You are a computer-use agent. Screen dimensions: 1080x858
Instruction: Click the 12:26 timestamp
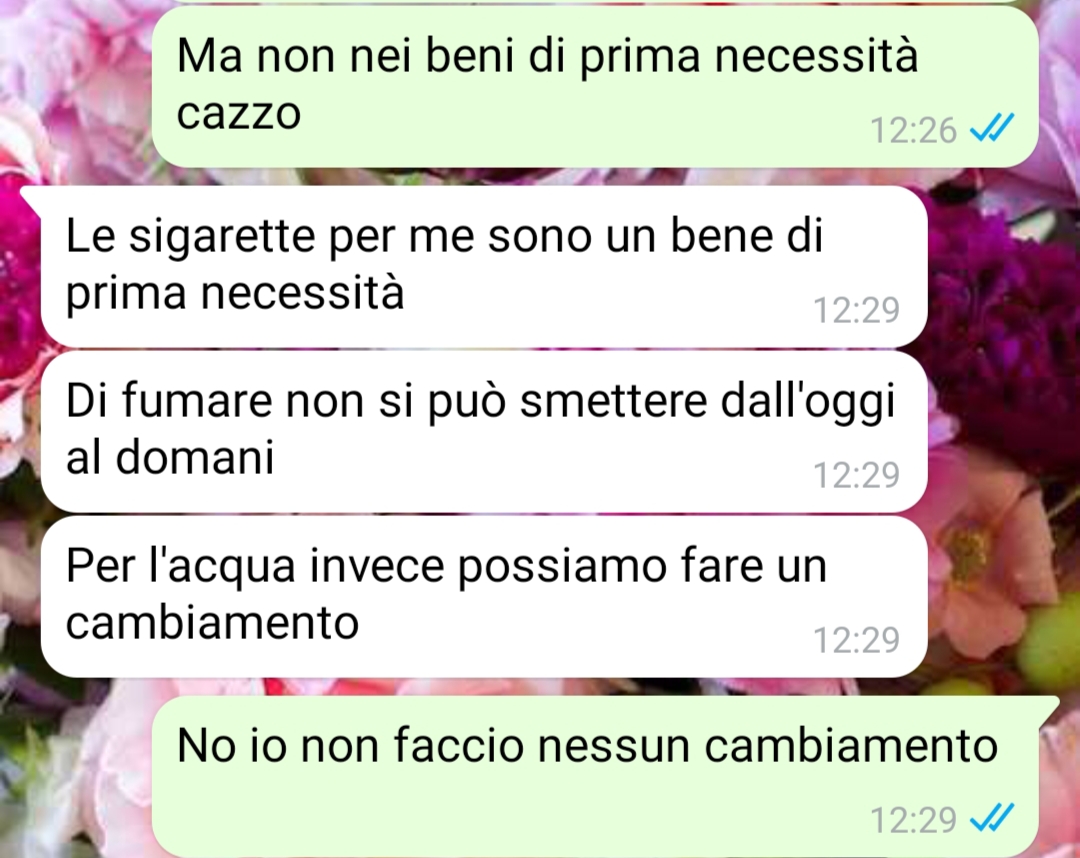[913, 130]
